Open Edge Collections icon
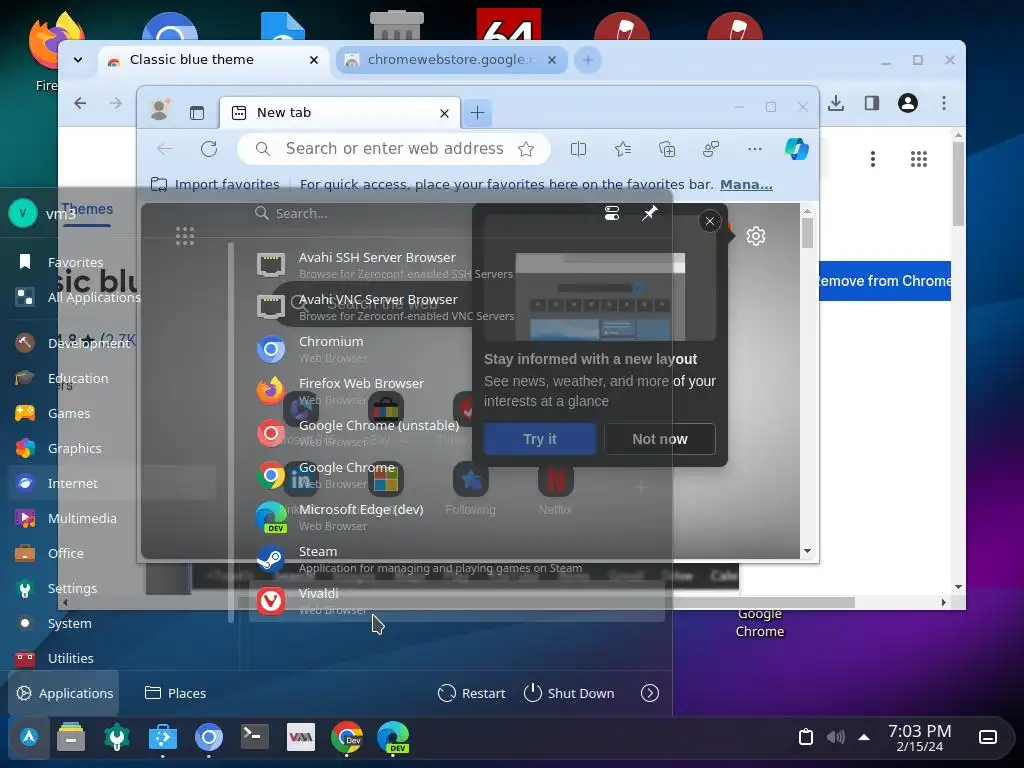 click(667, 150)
